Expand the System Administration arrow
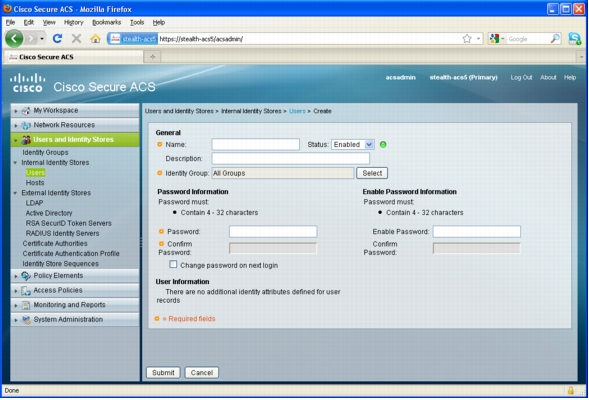The image size is (589, 400). coord(16,320)
